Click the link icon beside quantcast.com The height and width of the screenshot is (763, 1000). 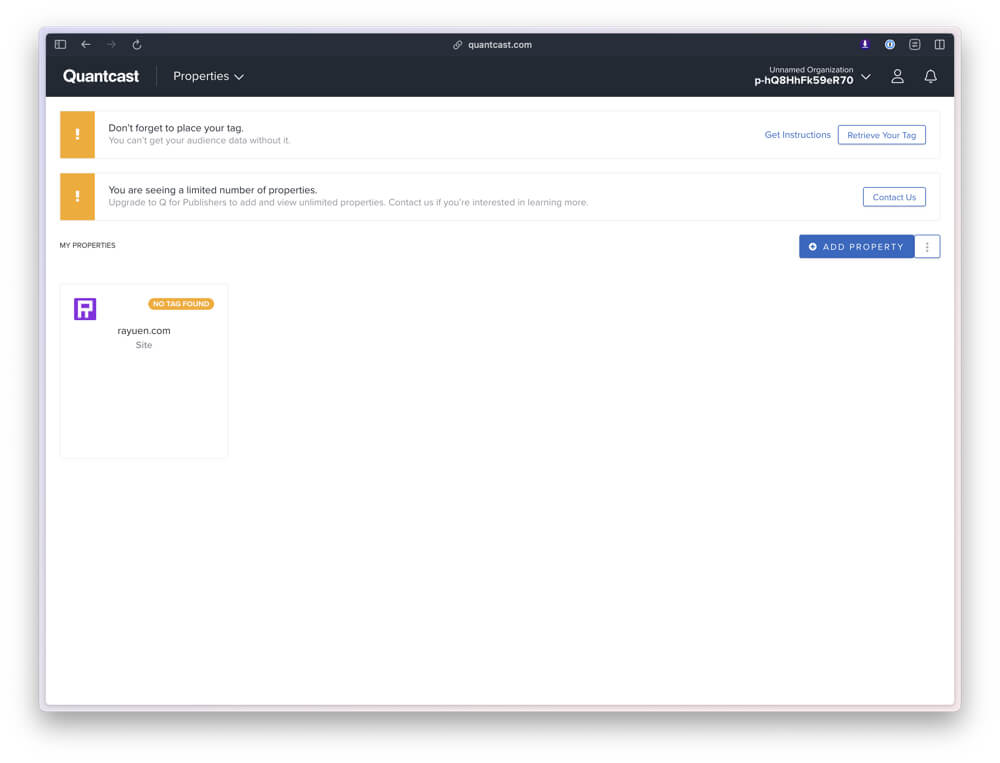click(x=457, y=45)
